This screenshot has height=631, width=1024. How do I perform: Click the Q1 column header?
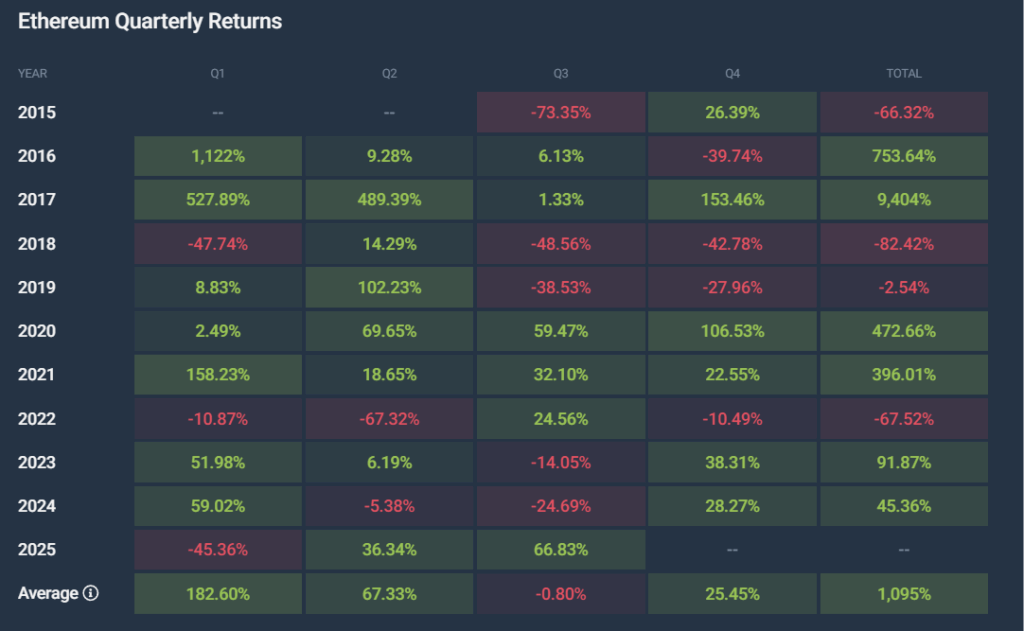pyautogui.click(x=218, y=73)
